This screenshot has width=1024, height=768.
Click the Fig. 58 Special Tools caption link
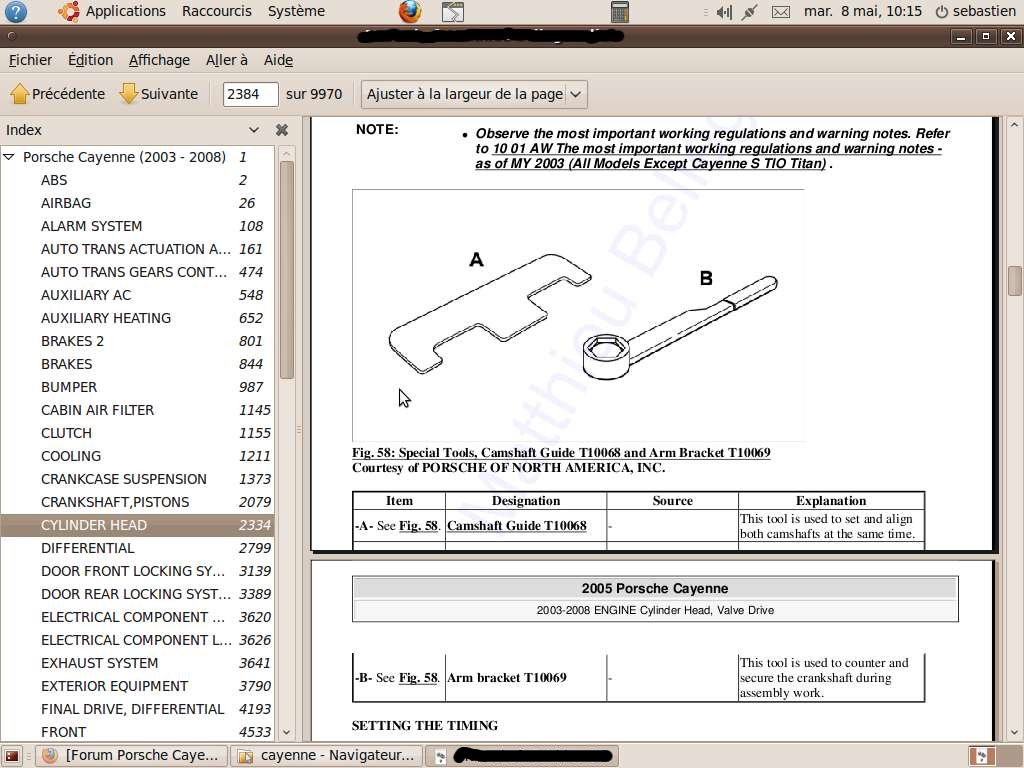click(561, 453)
